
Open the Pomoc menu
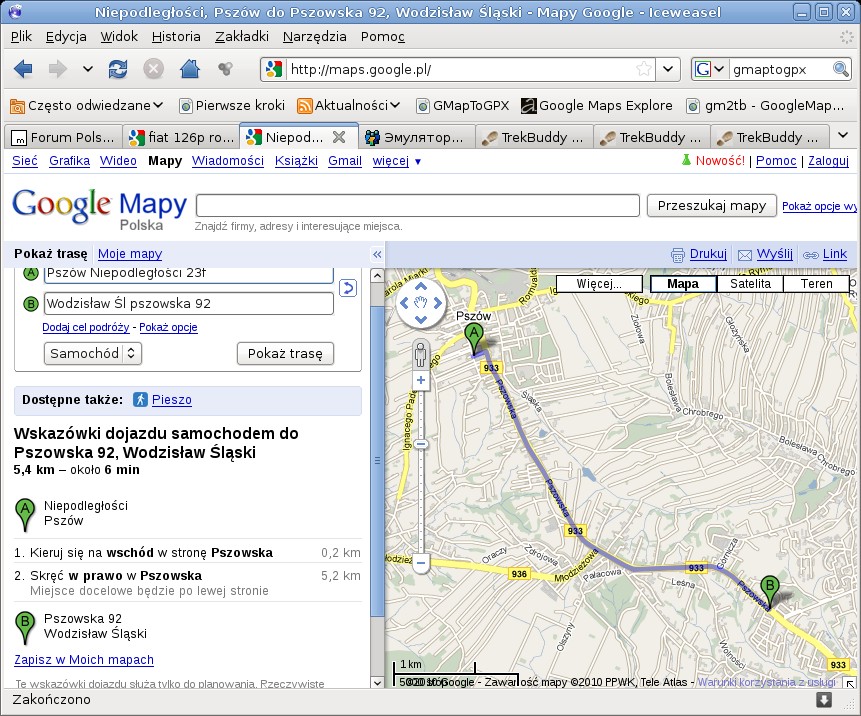click(383, 37)
